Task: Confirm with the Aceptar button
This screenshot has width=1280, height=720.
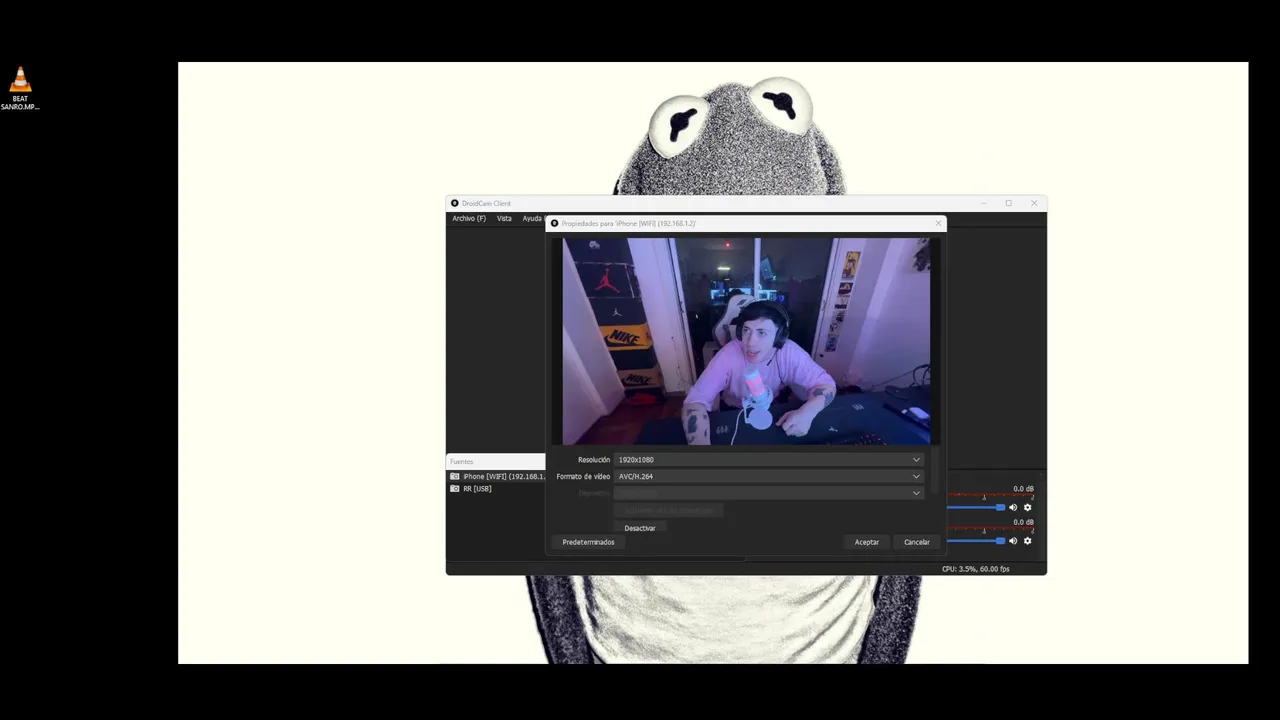Action: [x=867, y=542]
